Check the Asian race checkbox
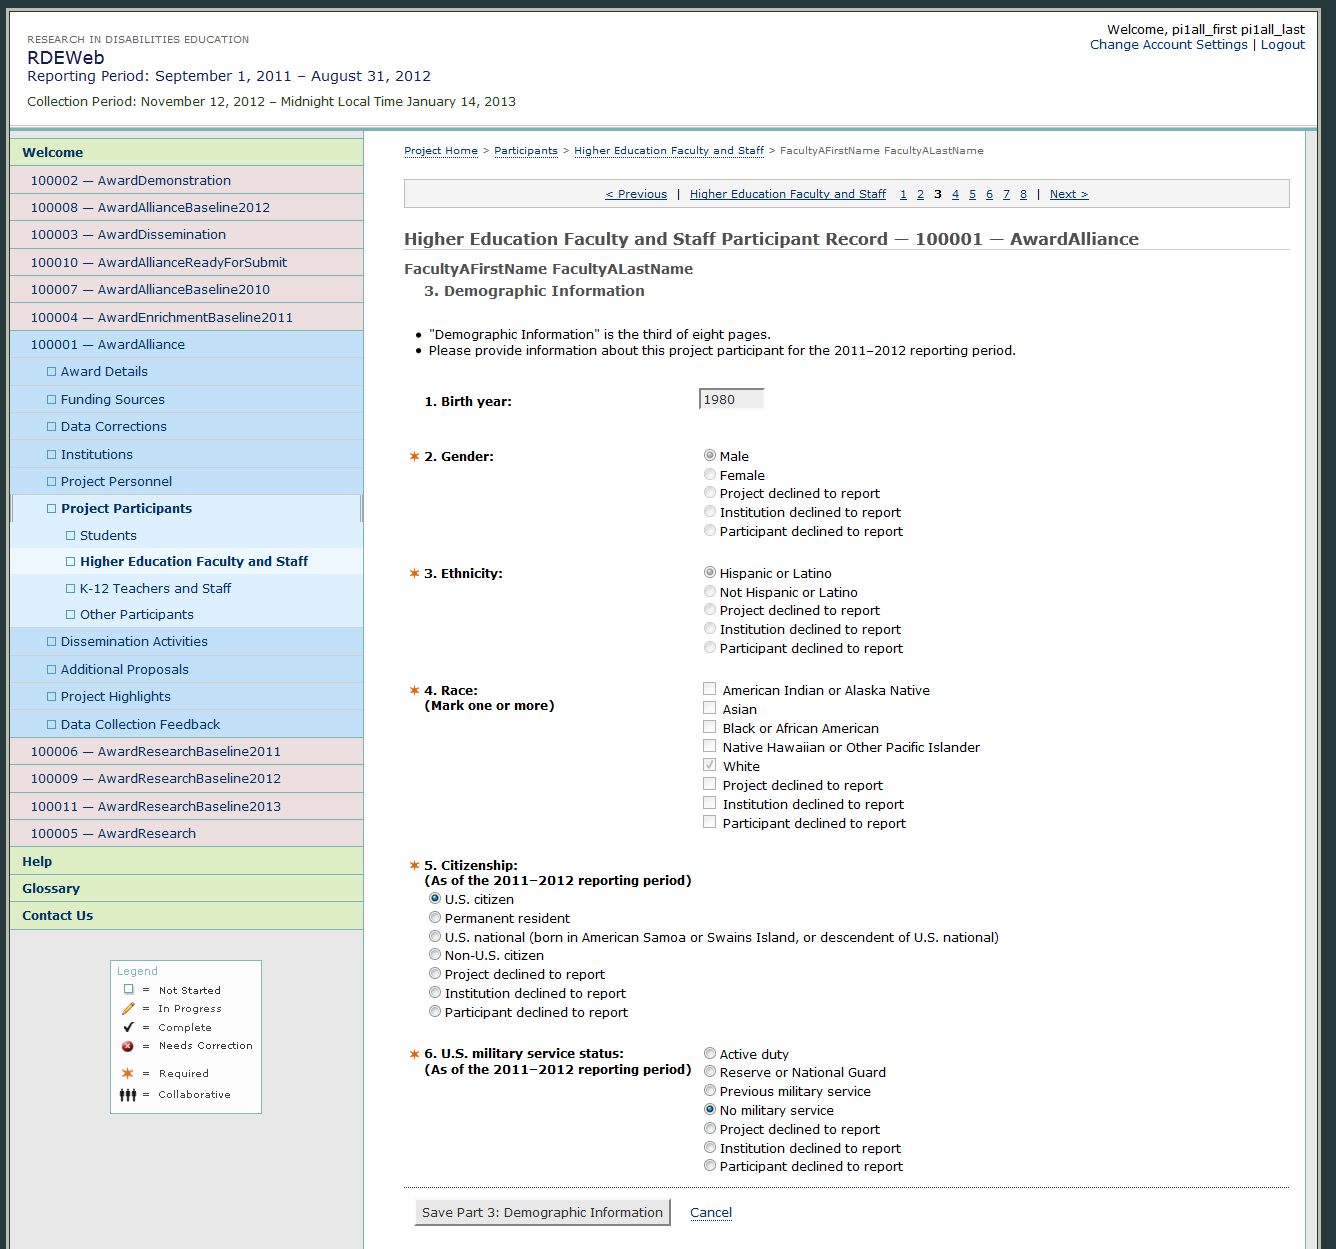 tap(710, 708)
